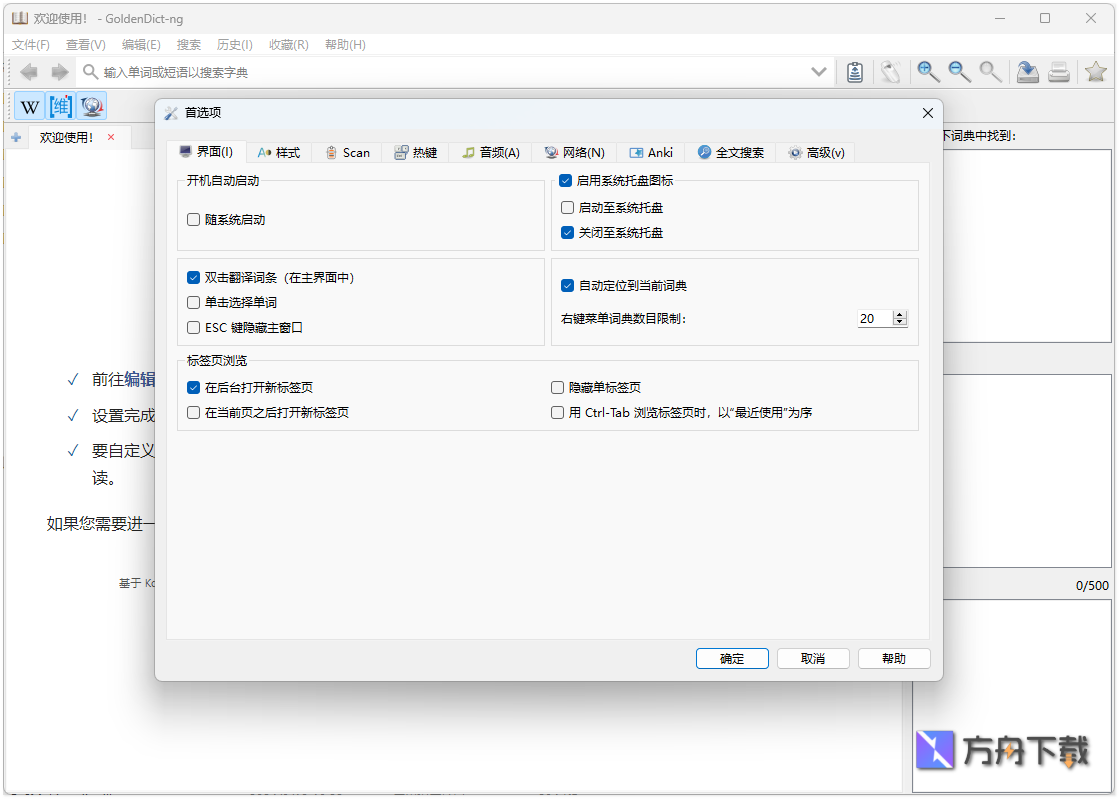Enable 隐藏单标签页 option
1119x799 pixels.
(x=557, y=387)
